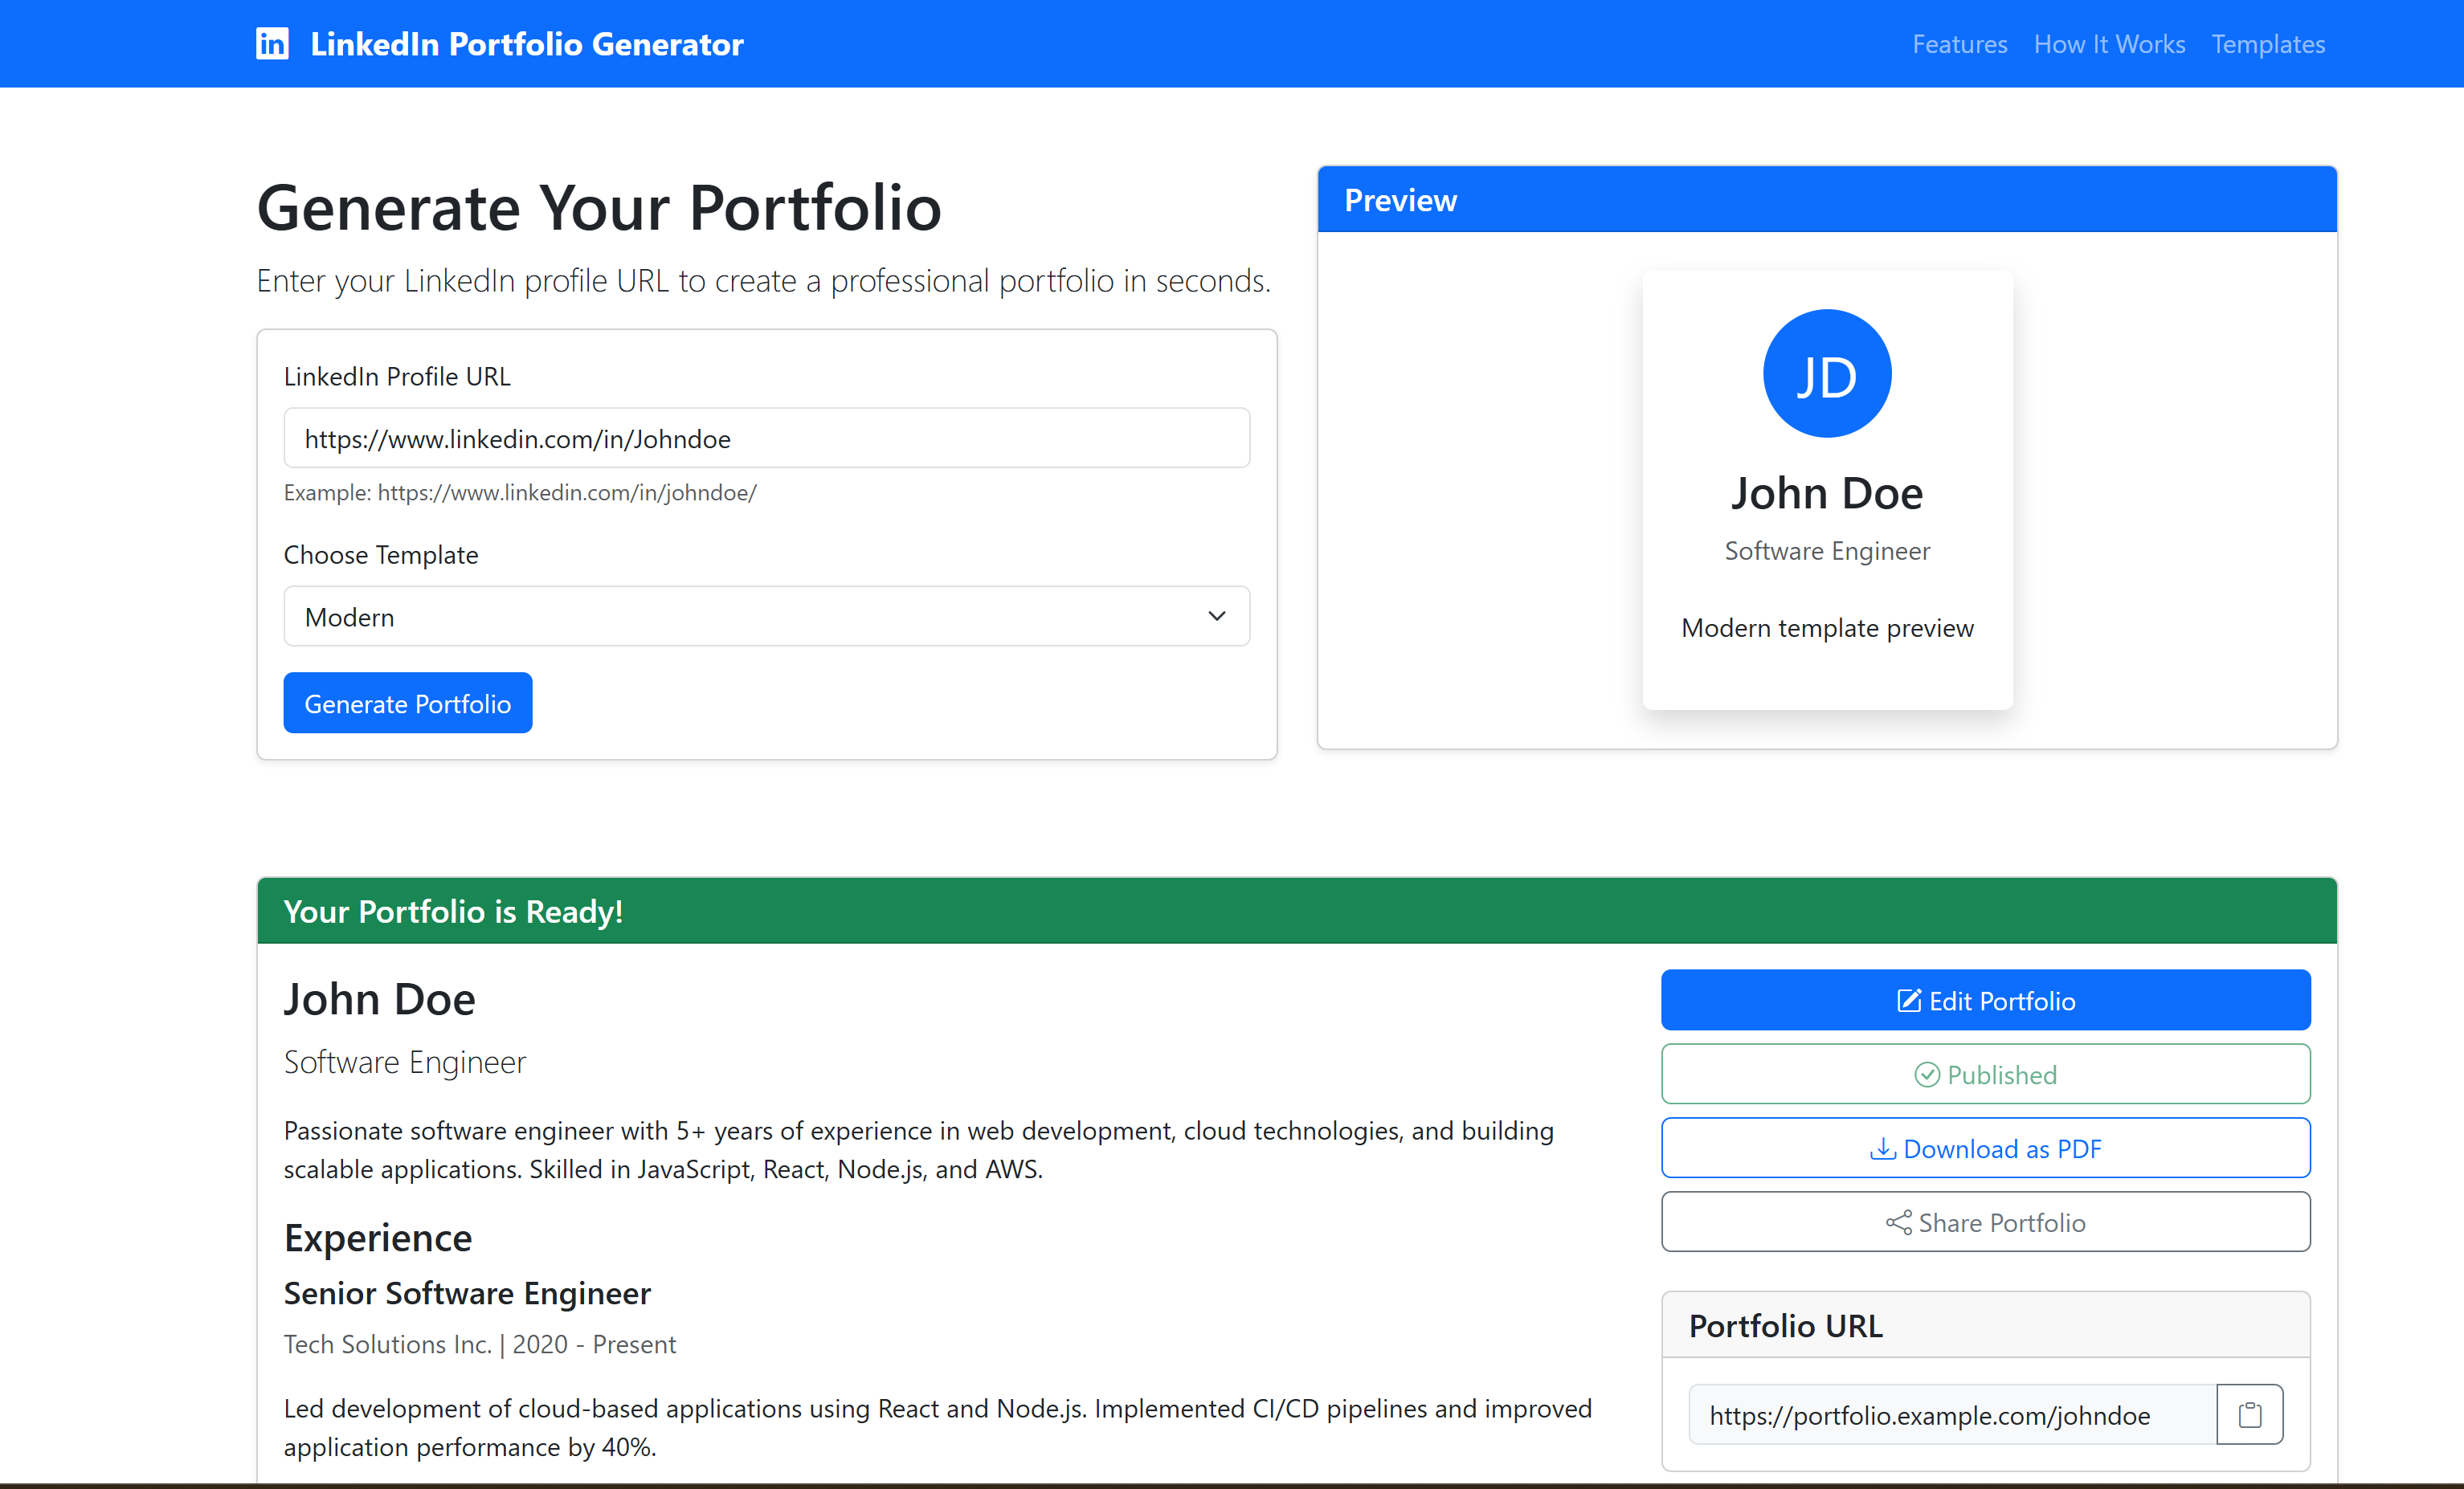Open the Choose Template dropdown
This screenshot has height=1489, width=2464.
point(766,617)
